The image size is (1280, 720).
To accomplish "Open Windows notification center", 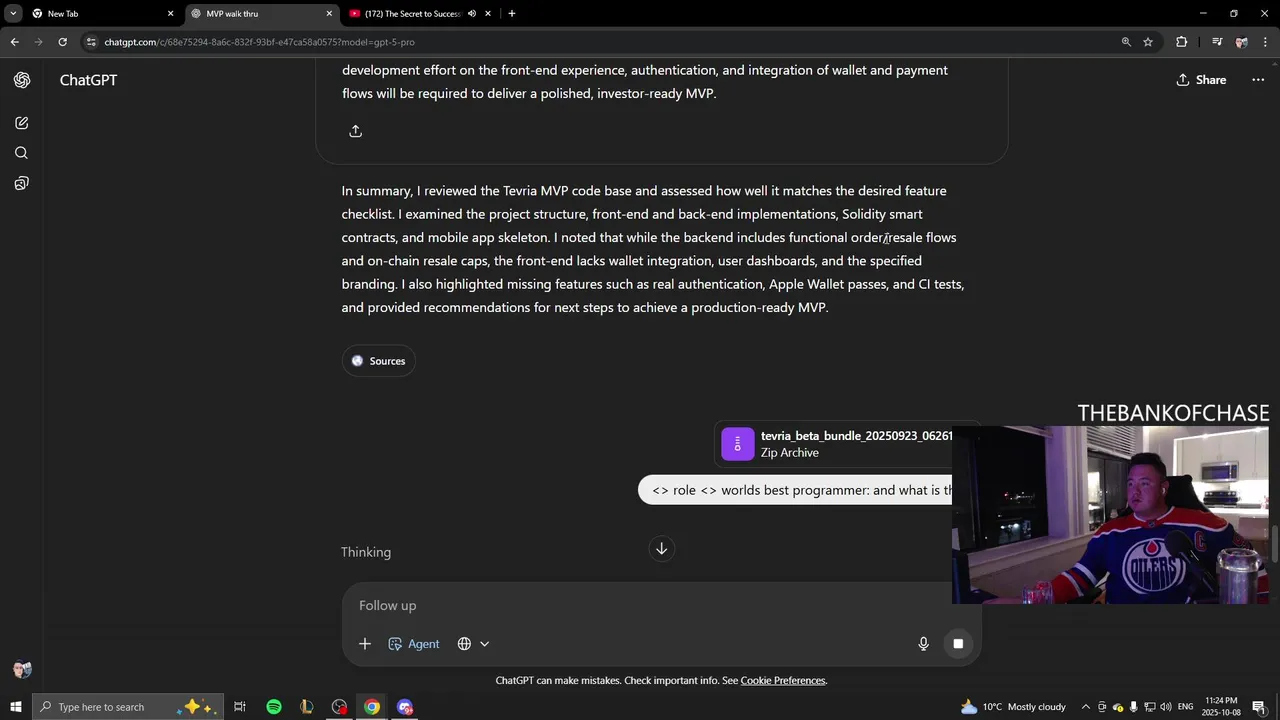I will click(x=1259, y=707).
